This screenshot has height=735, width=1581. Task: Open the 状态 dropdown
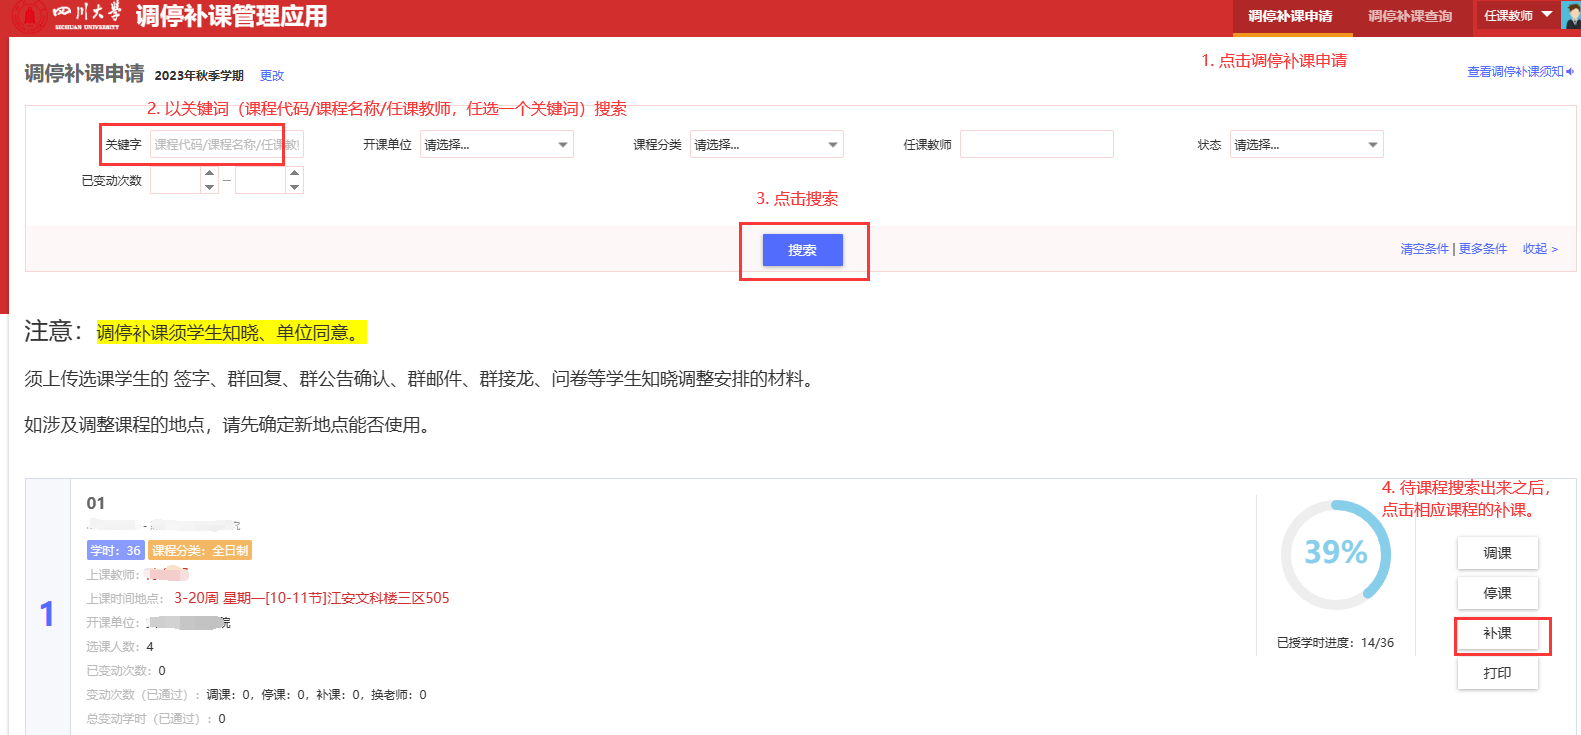pos(1306,145)
